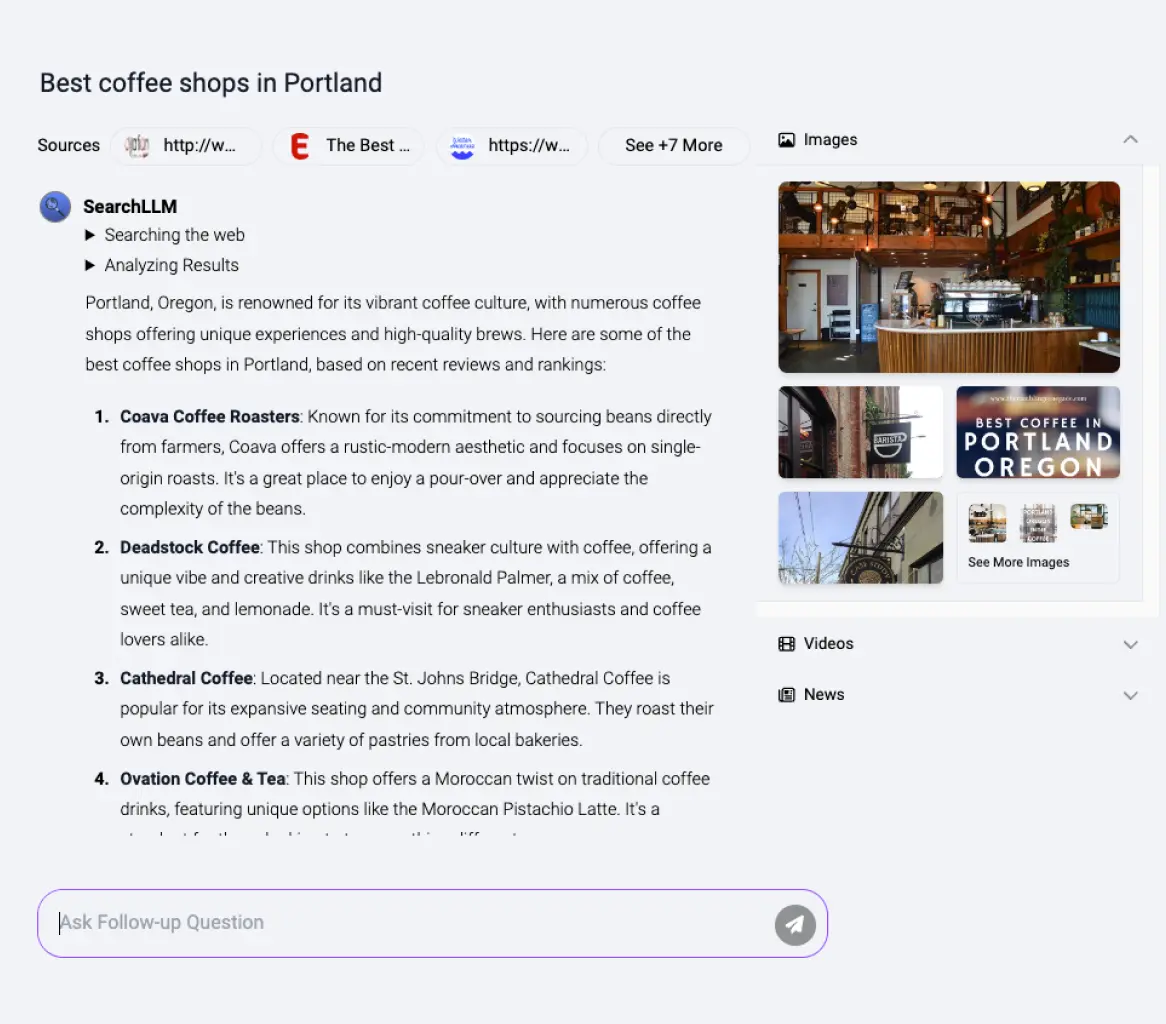1166x1024 pixels.
Task: Expand the Analyzing Results step
Action: pos(91,265)
